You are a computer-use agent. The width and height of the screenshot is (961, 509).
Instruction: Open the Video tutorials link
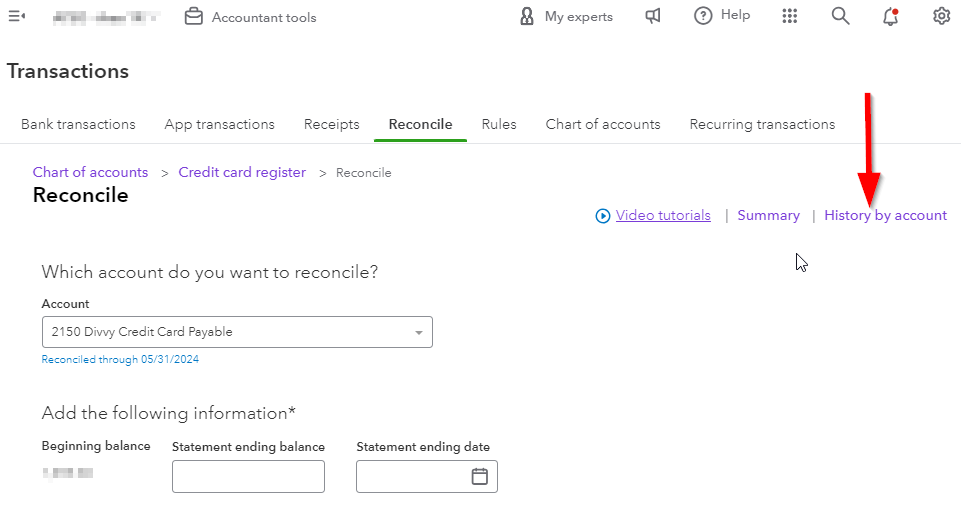click(x=662, y=215)
